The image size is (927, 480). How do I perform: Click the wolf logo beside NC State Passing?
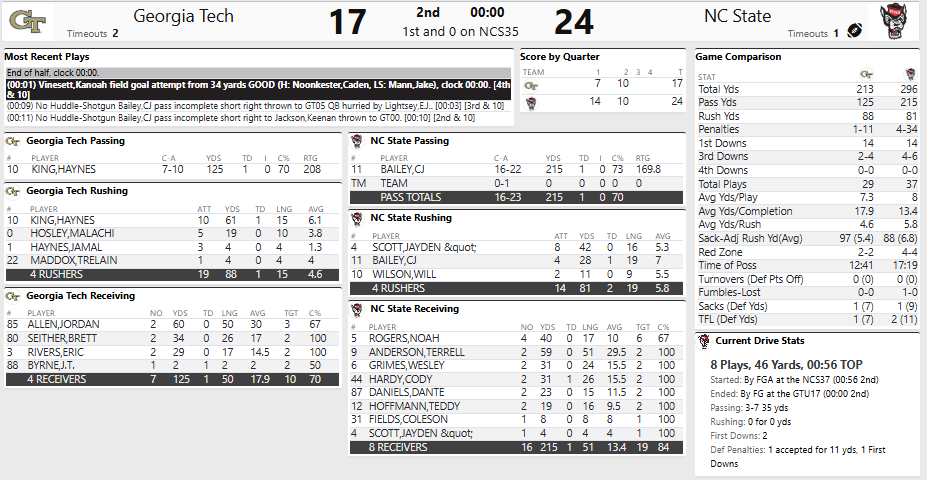point(358,141)
